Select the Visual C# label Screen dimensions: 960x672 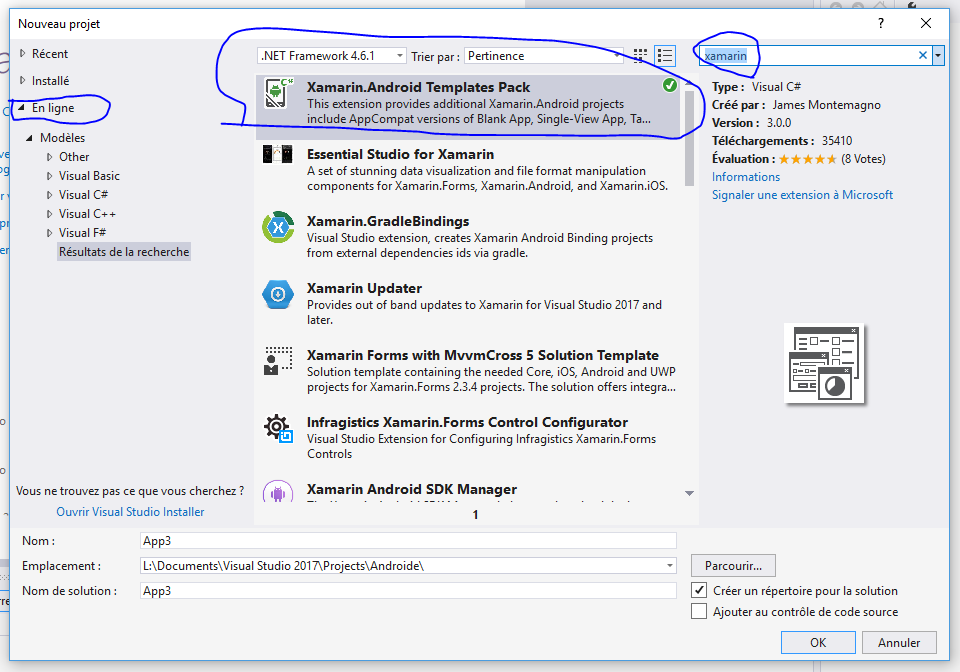point(83,195)
